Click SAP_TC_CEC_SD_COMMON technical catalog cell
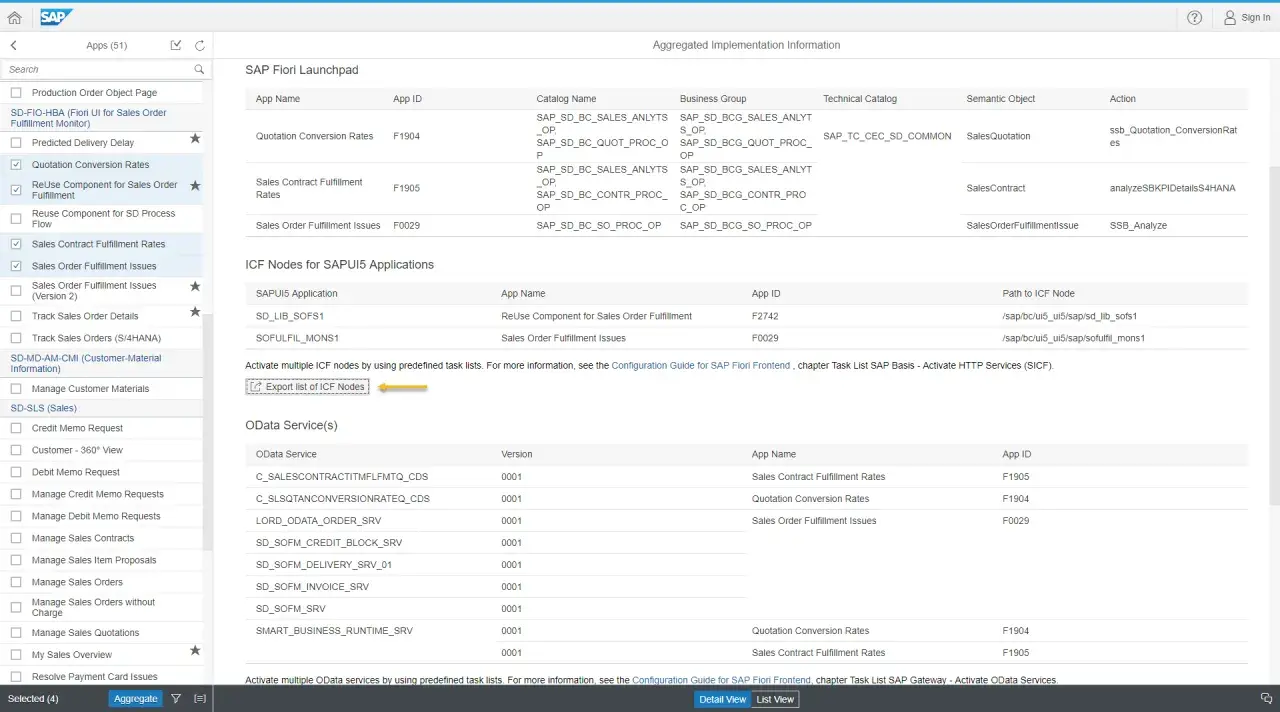The image size is (1280, 712). pos(887,136)
